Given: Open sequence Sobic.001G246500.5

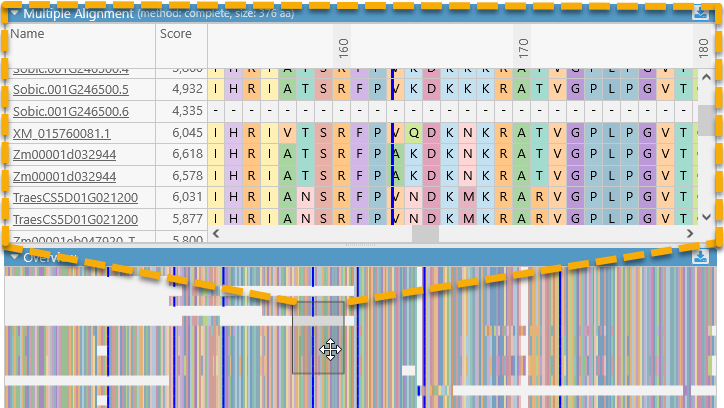Looking at the screenshot, I should tap(69, 89).
